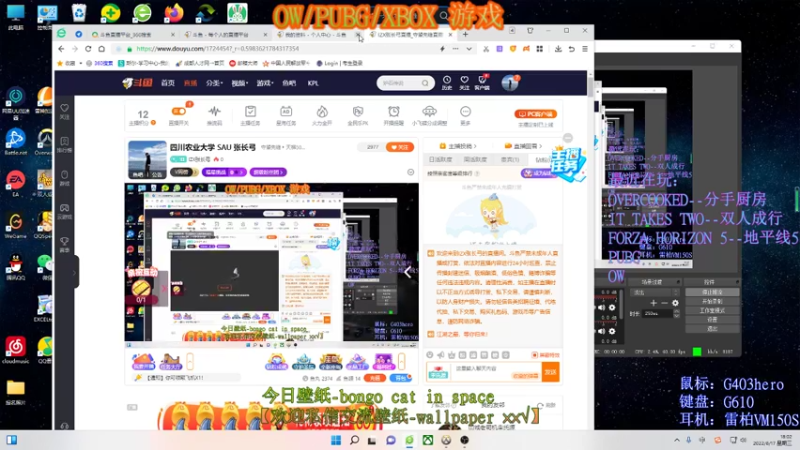Expand the bookmarks star dropdown arrow
The height and width of the screenshot is (450, 800).
[80, 63]
